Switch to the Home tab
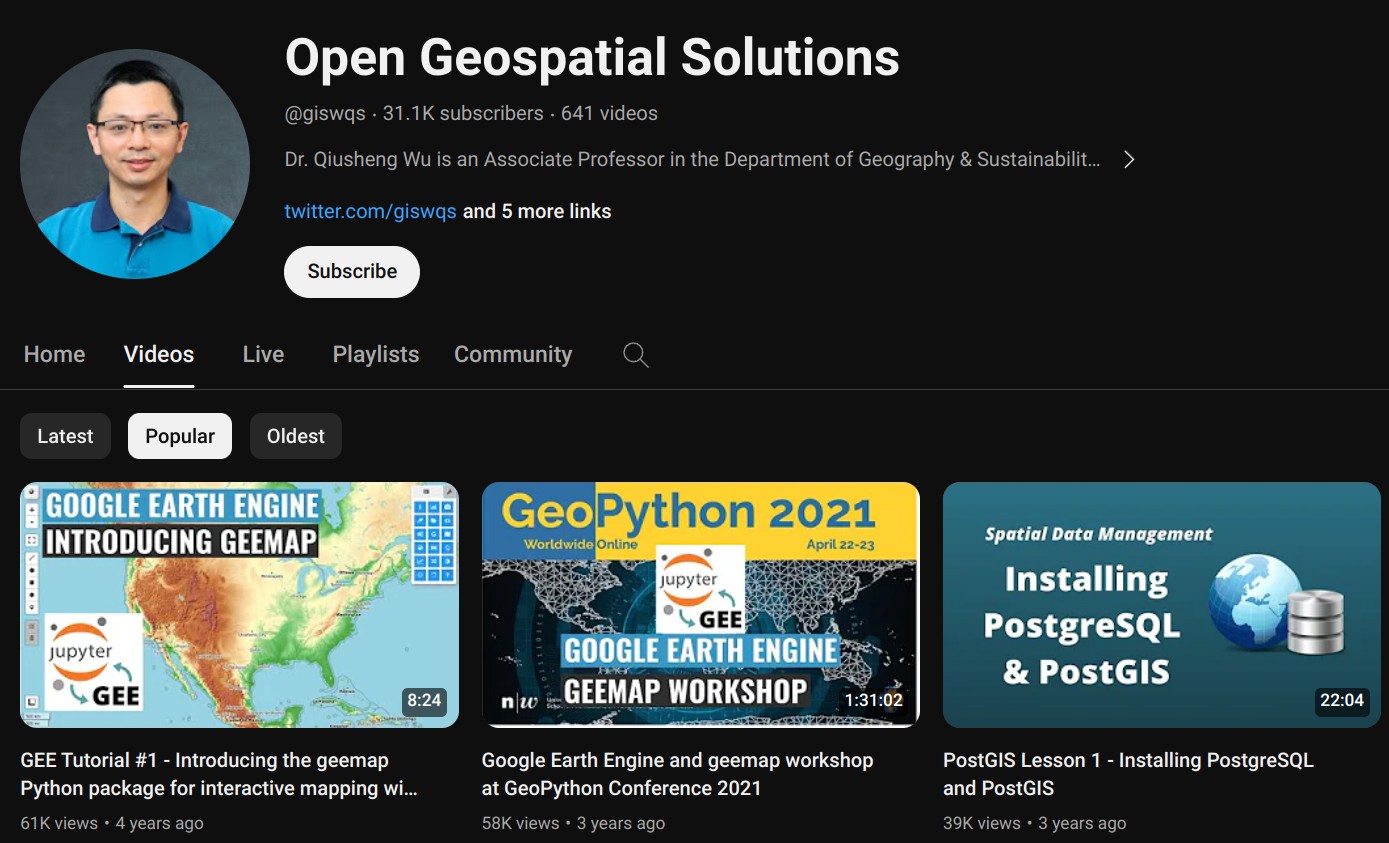The height and width of the screenshot is (843, 1389). pos(55,354)
